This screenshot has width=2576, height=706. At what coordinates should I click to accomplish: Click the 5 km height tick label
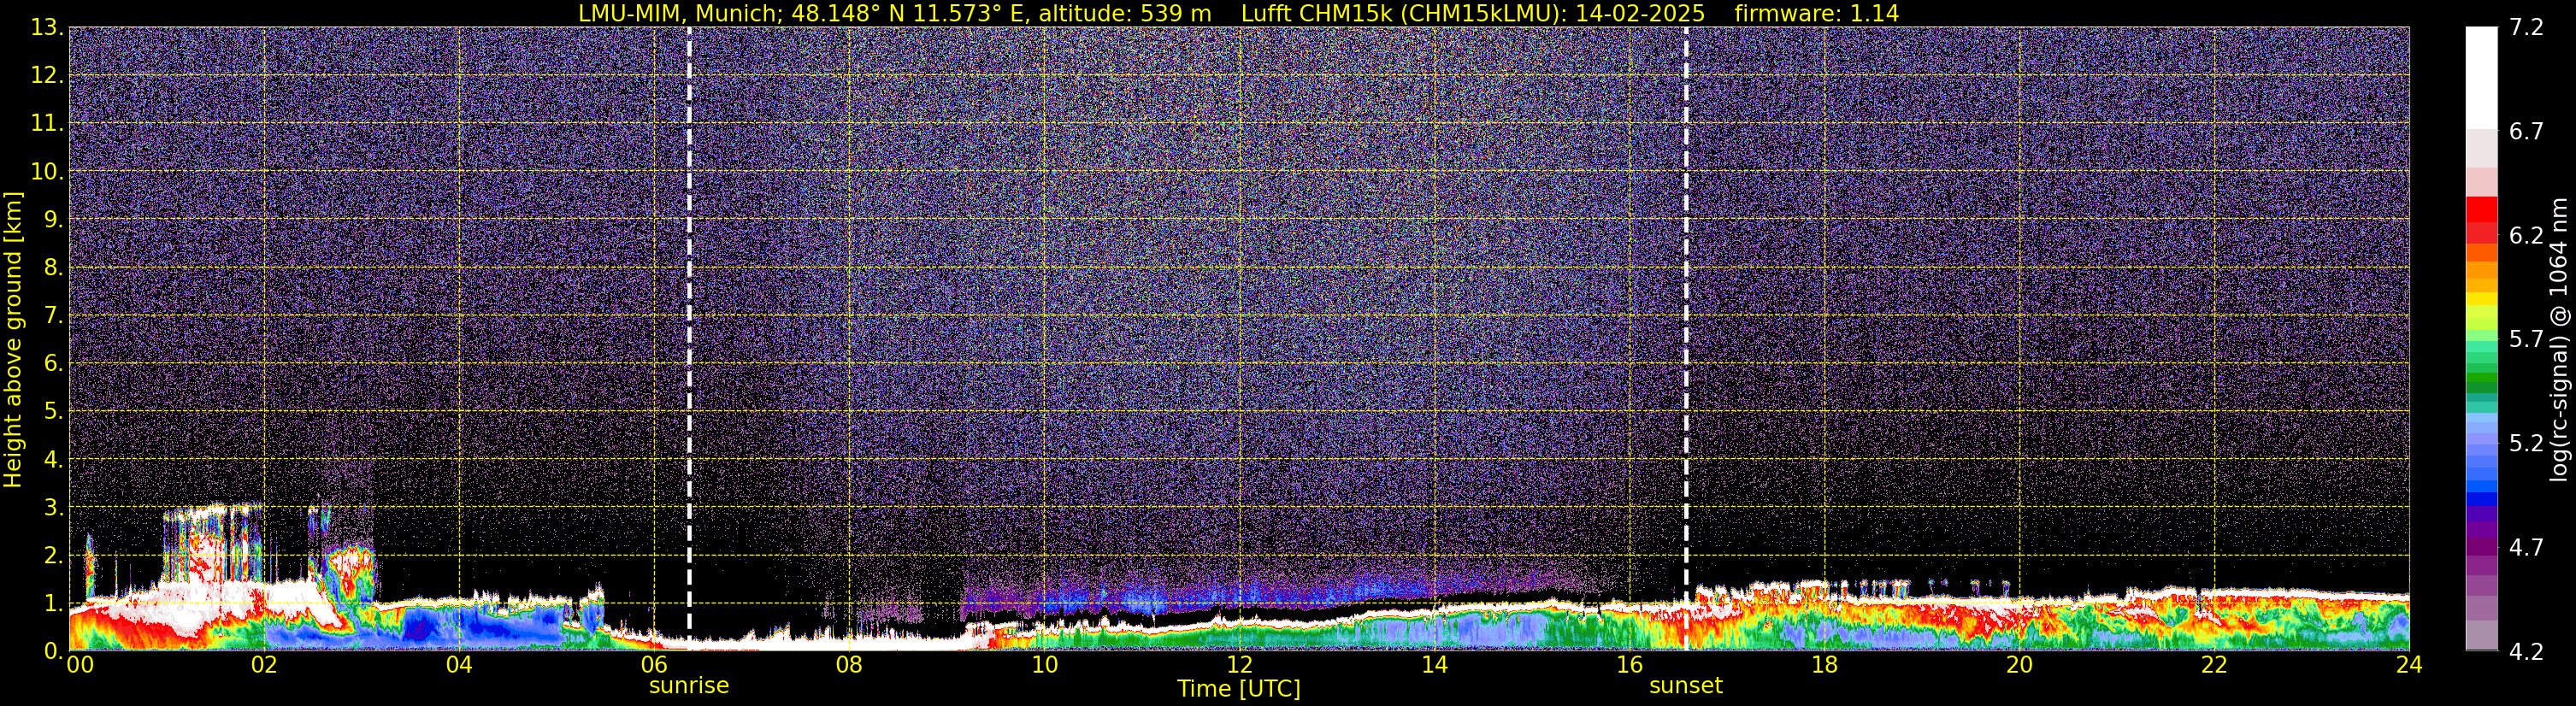(53, 412)
